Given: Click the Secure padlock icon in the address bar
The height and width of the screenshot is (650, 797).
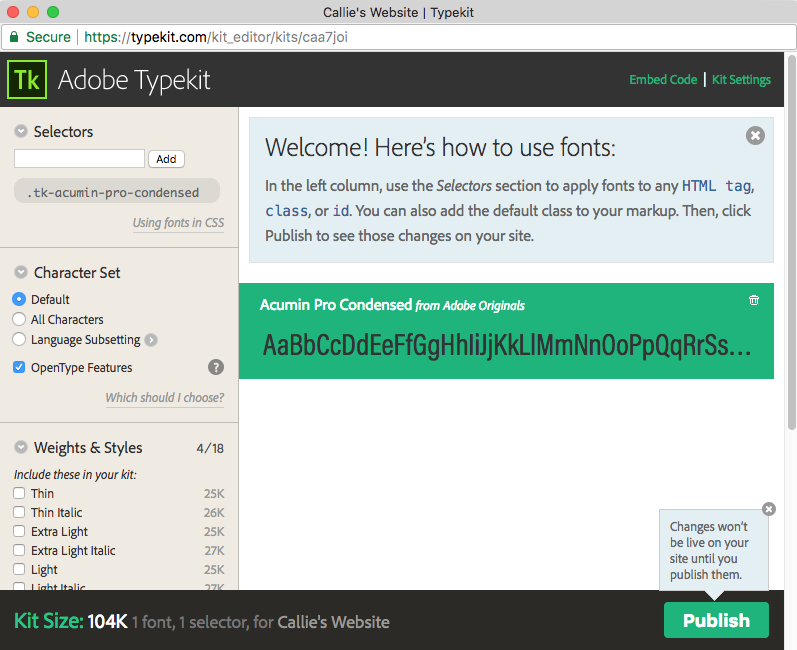Looking at the screenshot, I should tap(14, 37).
